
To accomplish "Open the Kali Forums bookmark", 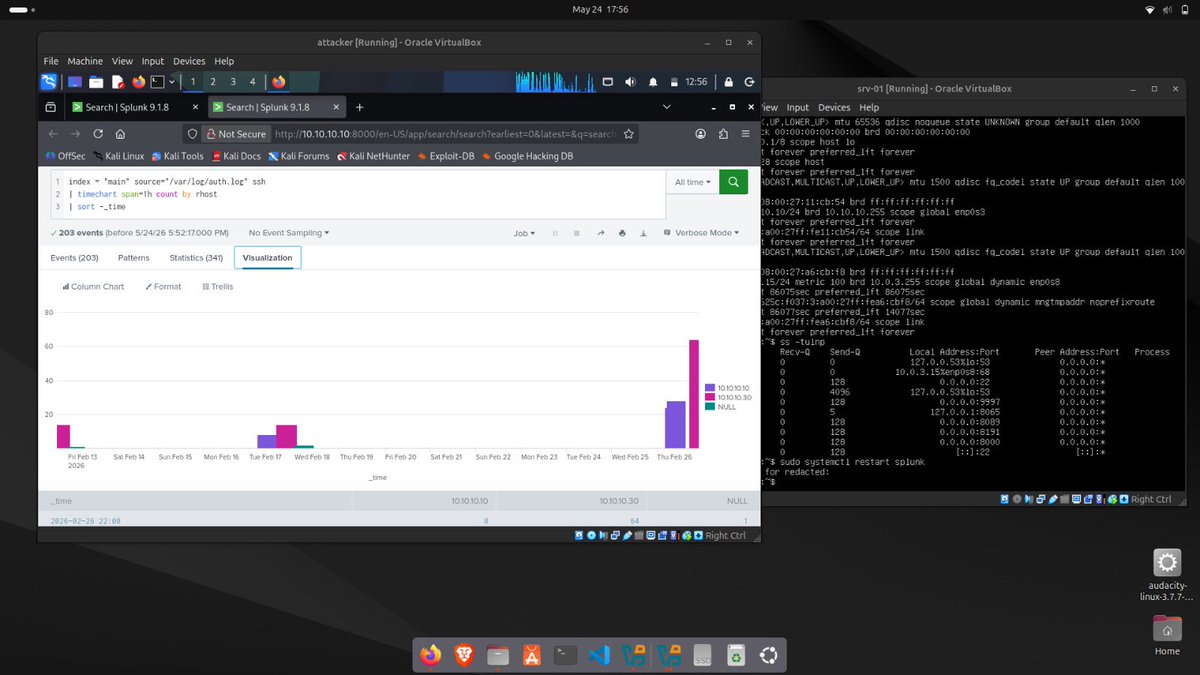I will (298, 156).
